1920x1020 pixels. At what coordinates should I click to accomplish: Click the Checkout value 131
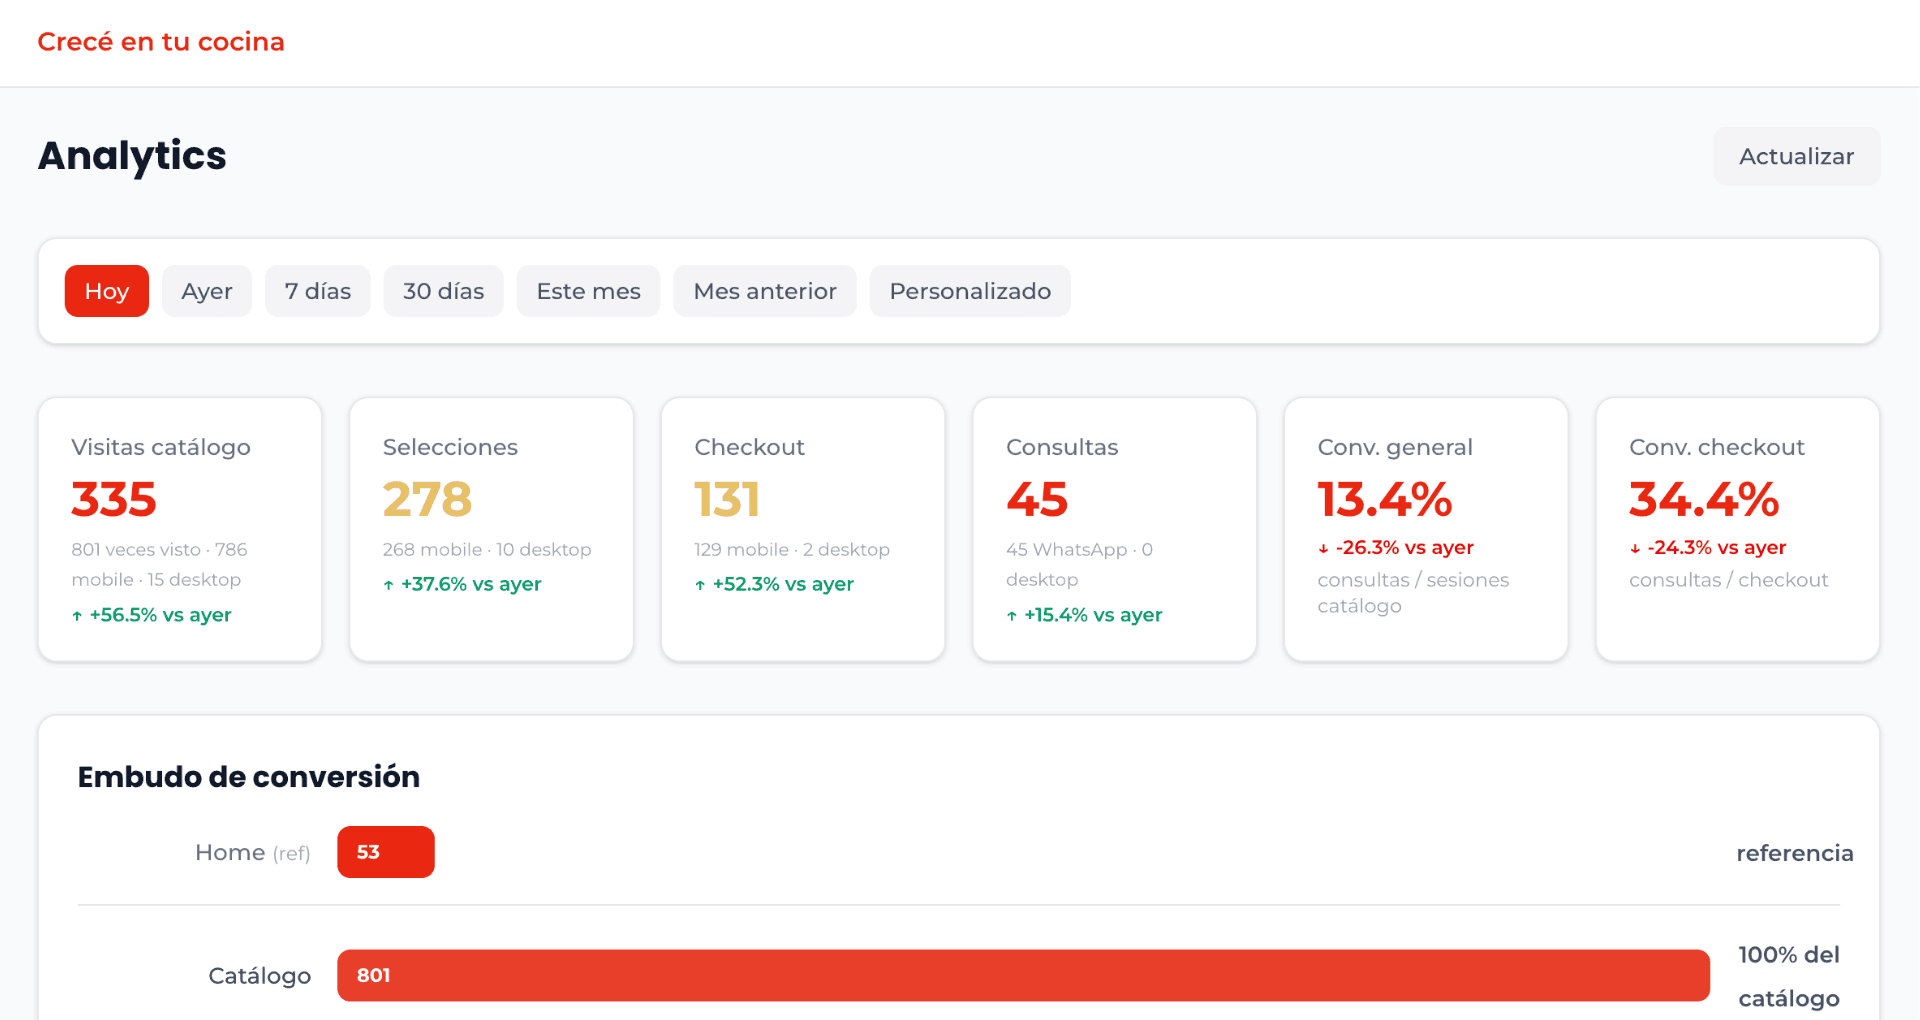(727, 499)
